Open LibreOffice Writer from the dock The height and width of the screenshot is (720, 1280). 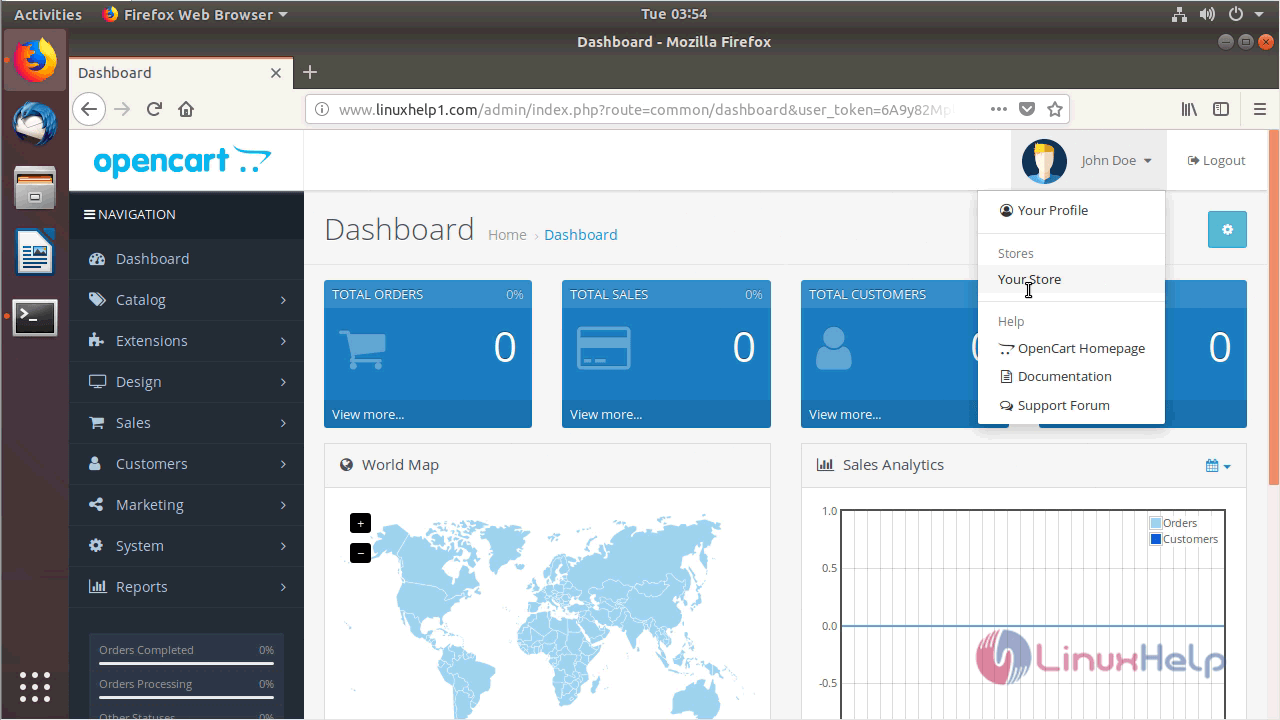click(x=35, y=252)
